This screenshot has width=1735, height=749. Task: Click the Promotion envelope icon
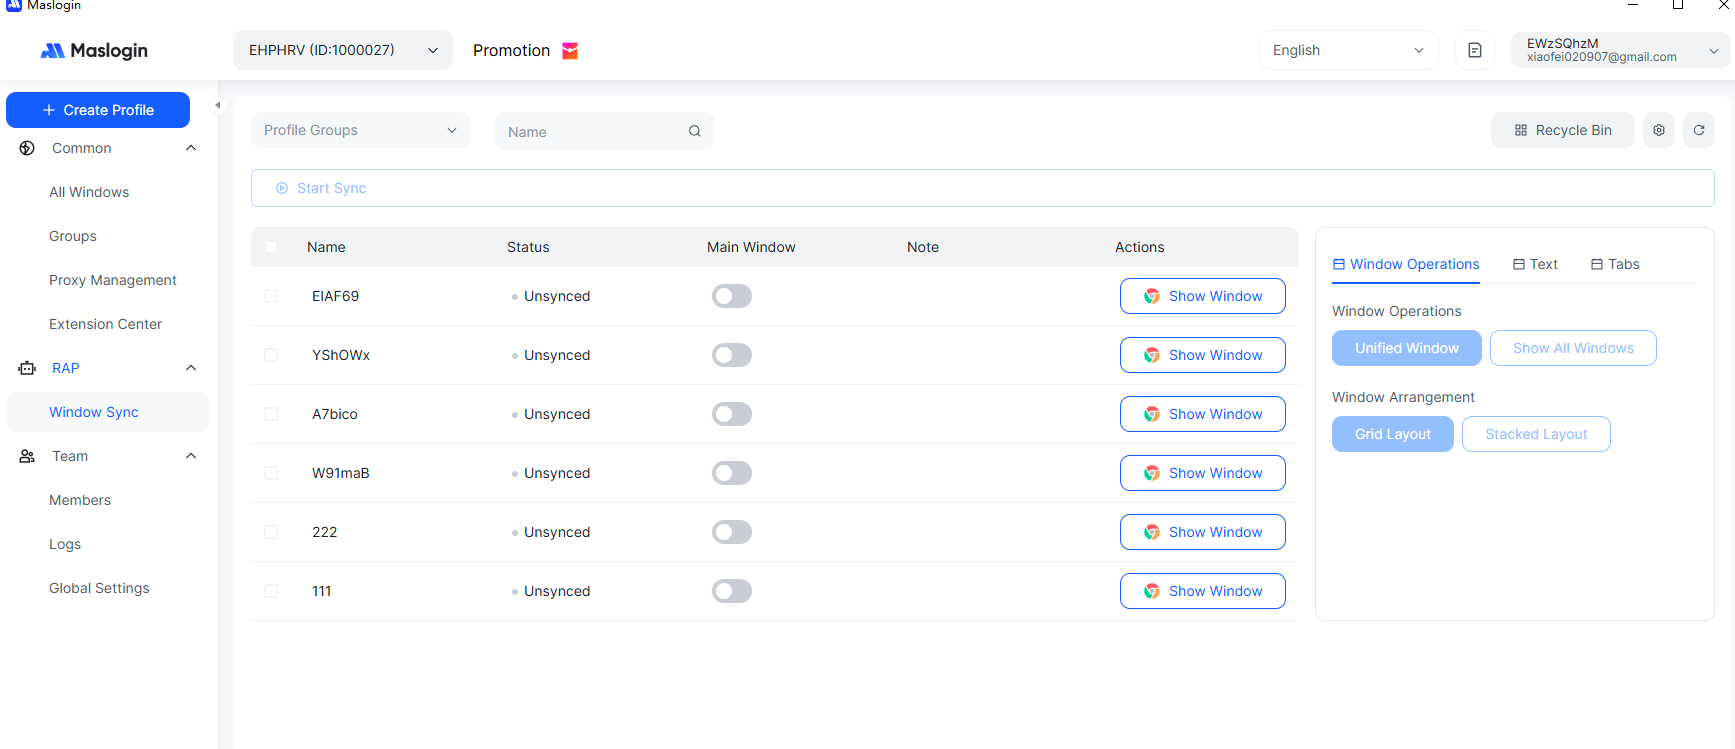(570, 51)
